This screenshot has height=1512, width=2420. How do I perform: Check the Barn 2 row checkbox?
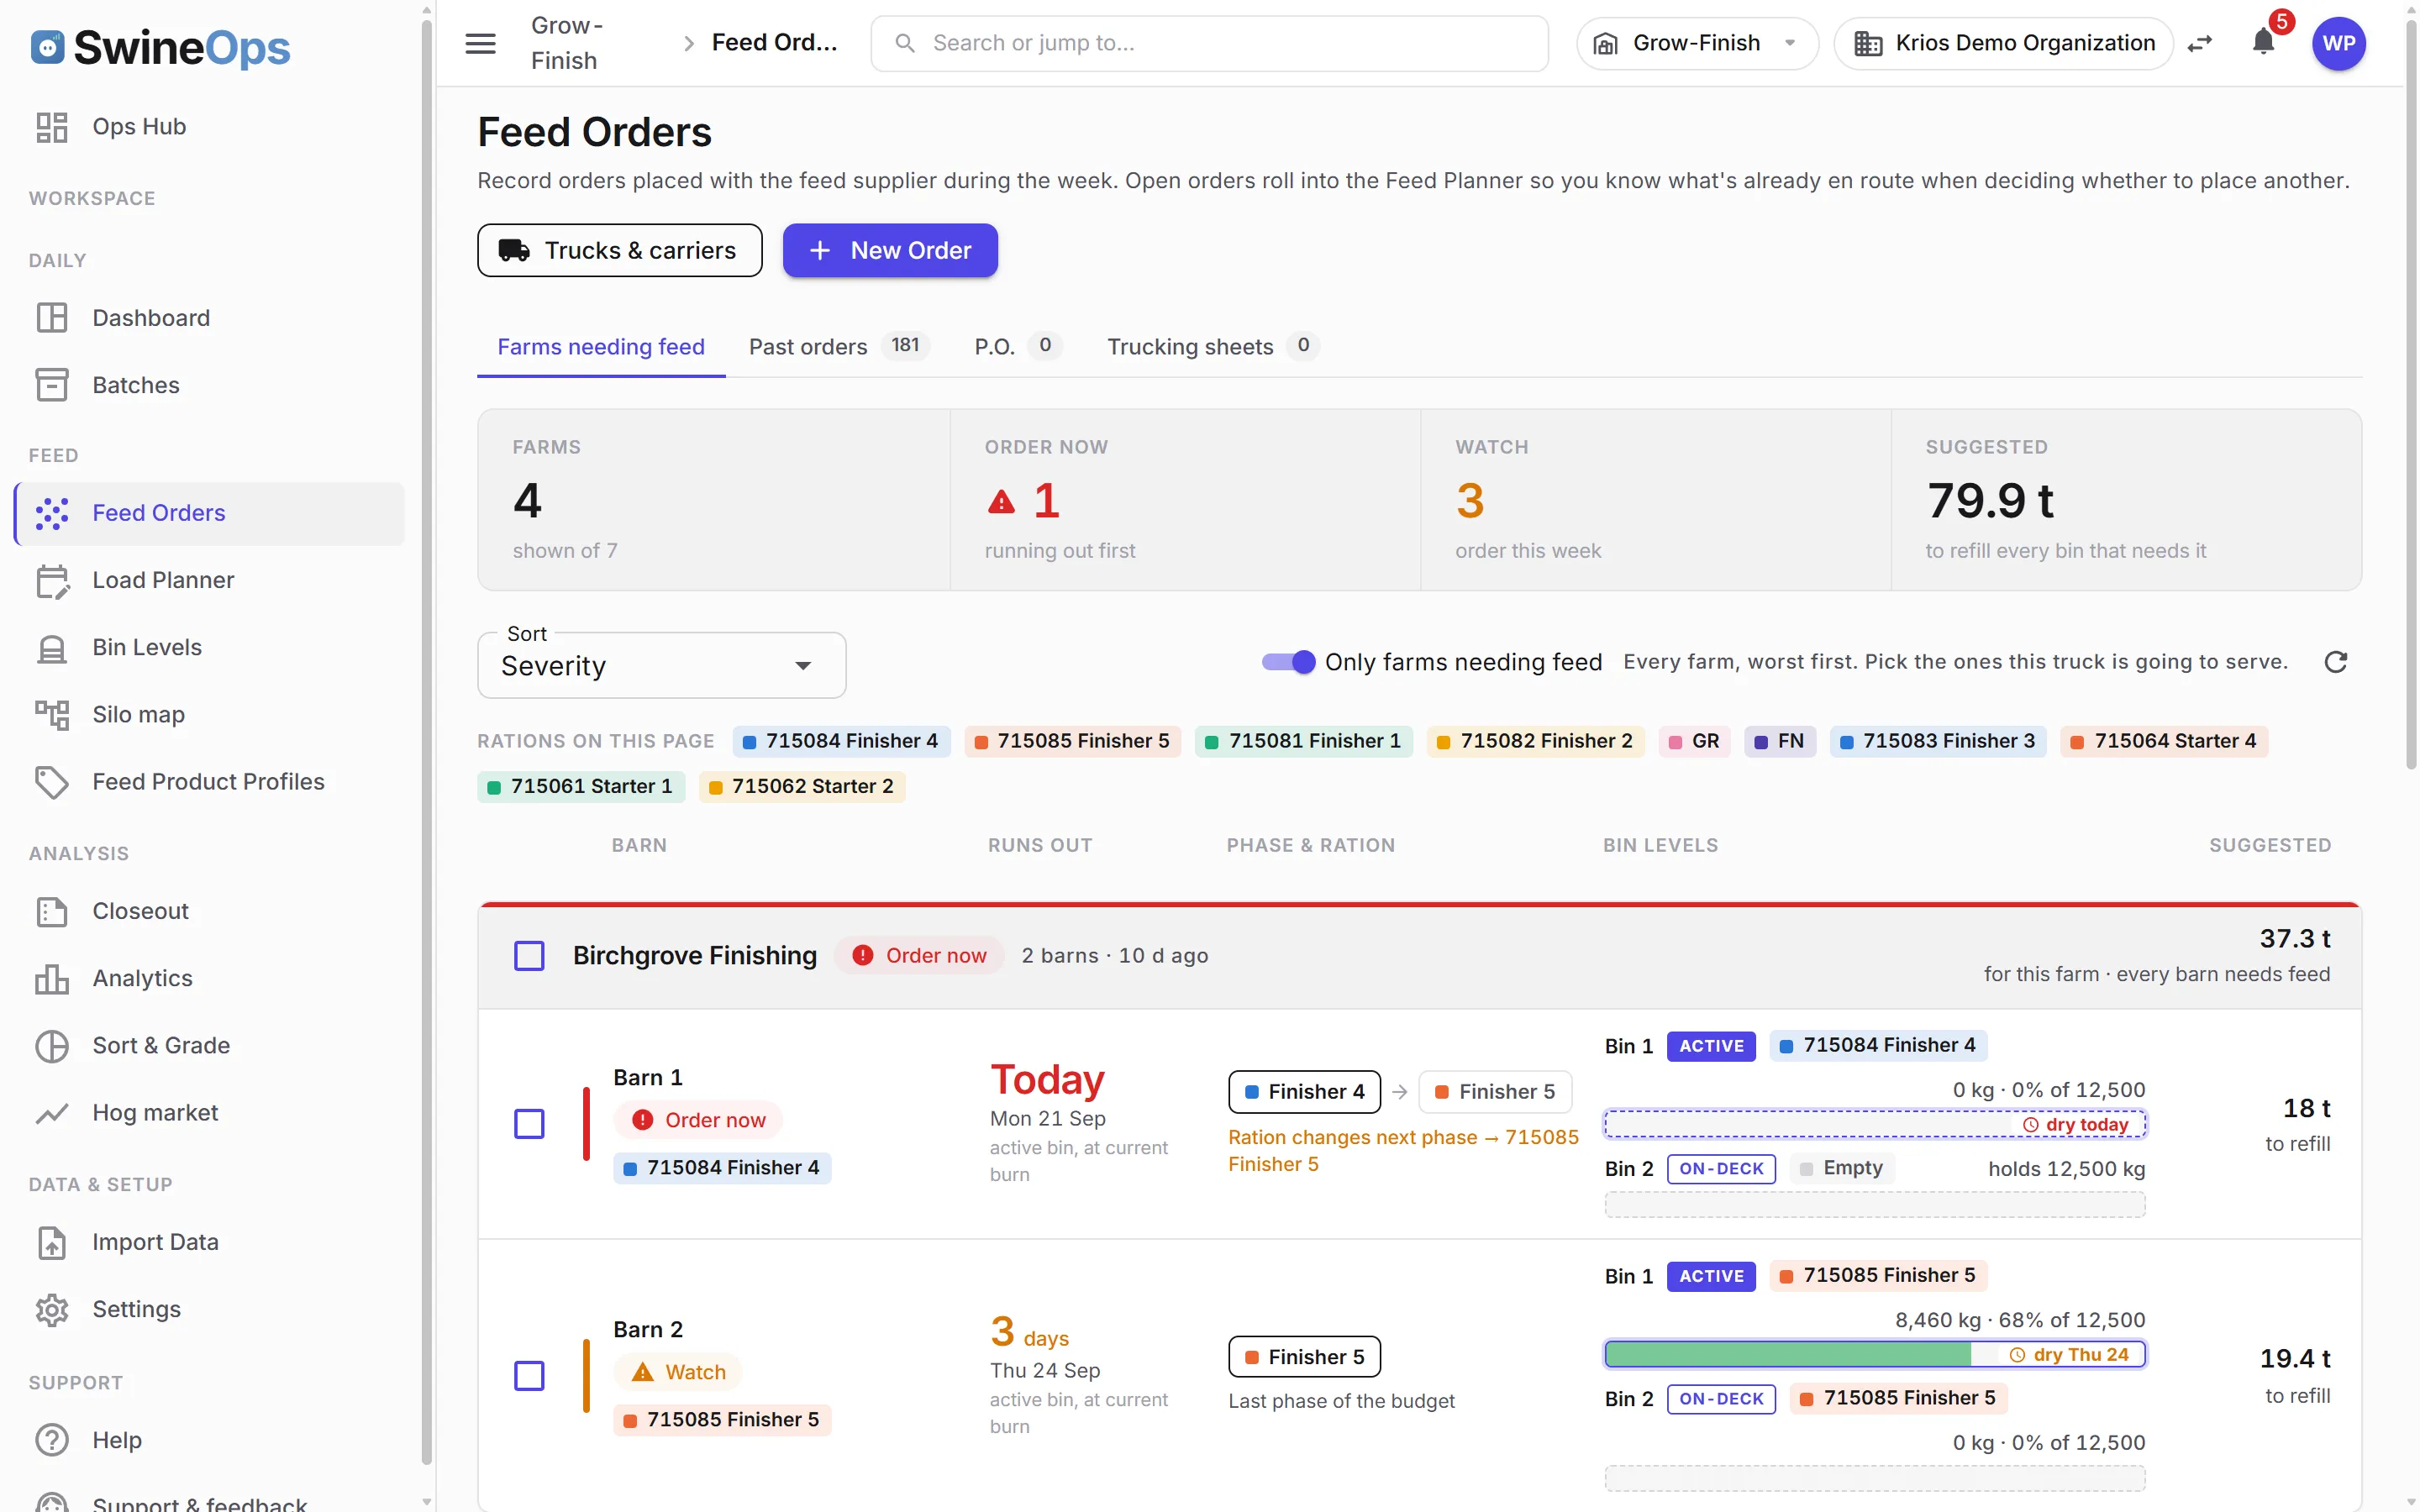click(529, 1376)
